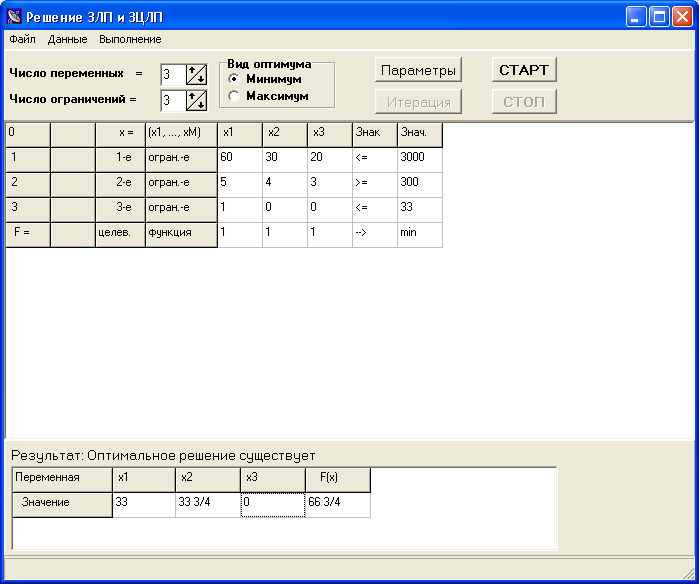Image resolution: width=699 pixels, height=584 pixels.
Task: Click the Переменная header in results table
Action: (62, 480)
